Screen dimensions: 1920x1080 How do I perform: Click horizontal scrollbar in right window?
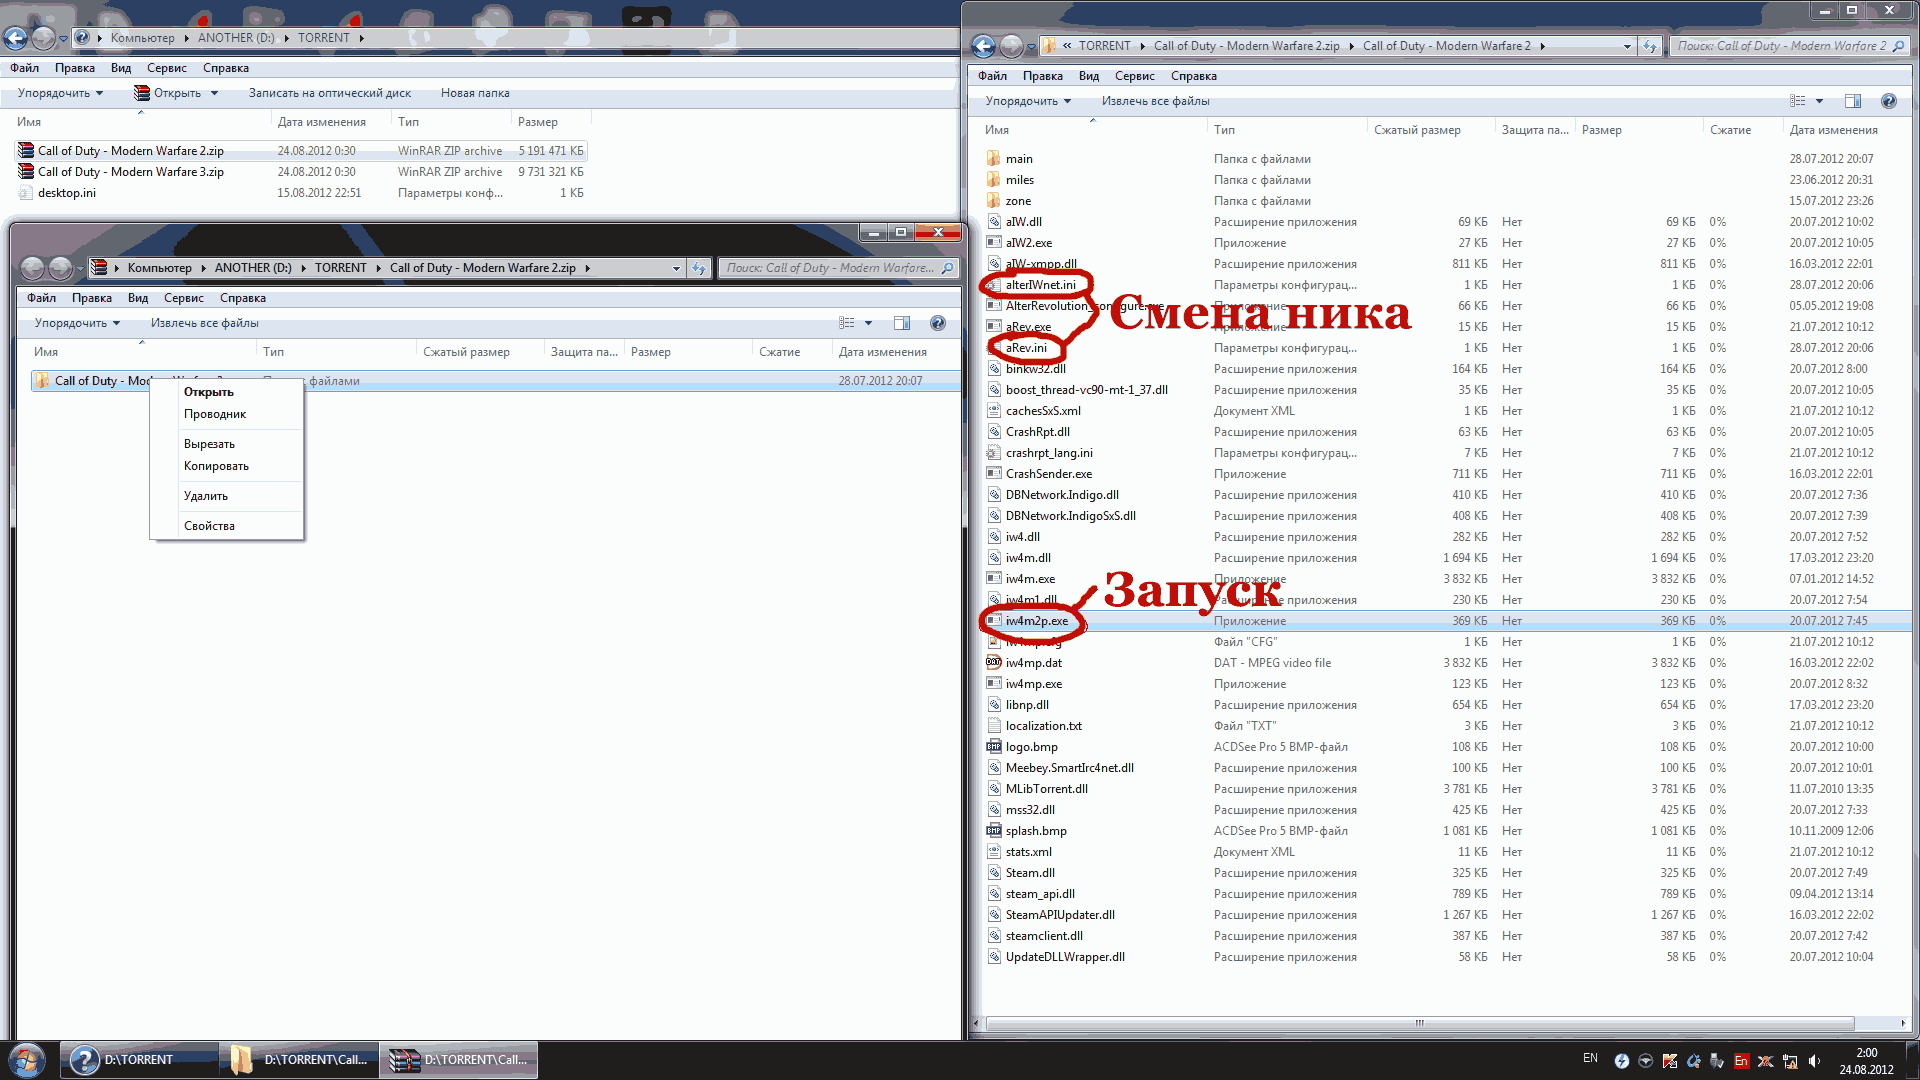click(x=1419, y=1023)
